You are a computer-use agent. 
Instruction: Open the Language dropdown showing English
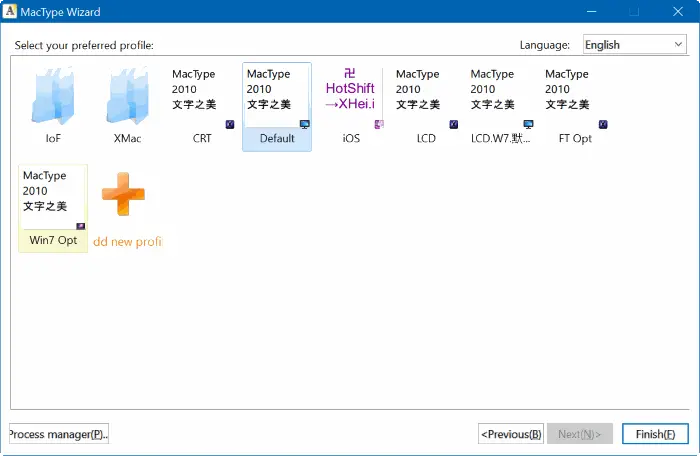[x=634, y=45]
